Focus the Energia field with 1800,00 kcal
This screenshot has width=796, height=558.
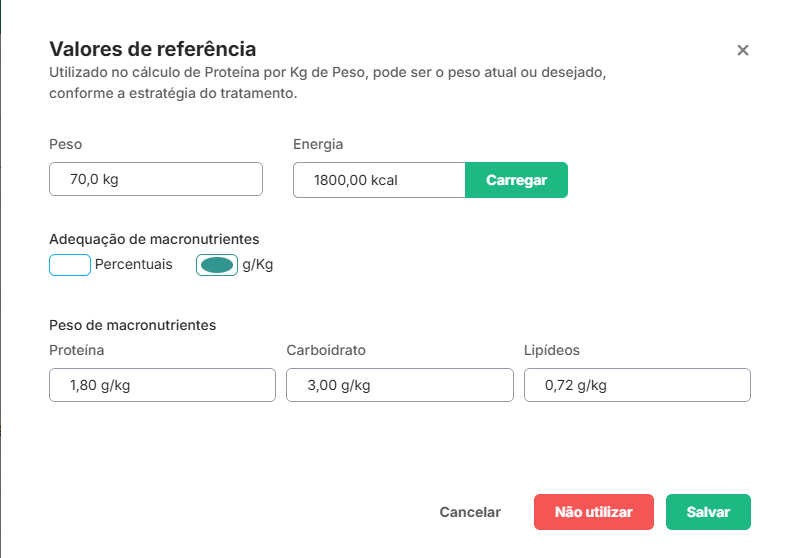(379, 181)
